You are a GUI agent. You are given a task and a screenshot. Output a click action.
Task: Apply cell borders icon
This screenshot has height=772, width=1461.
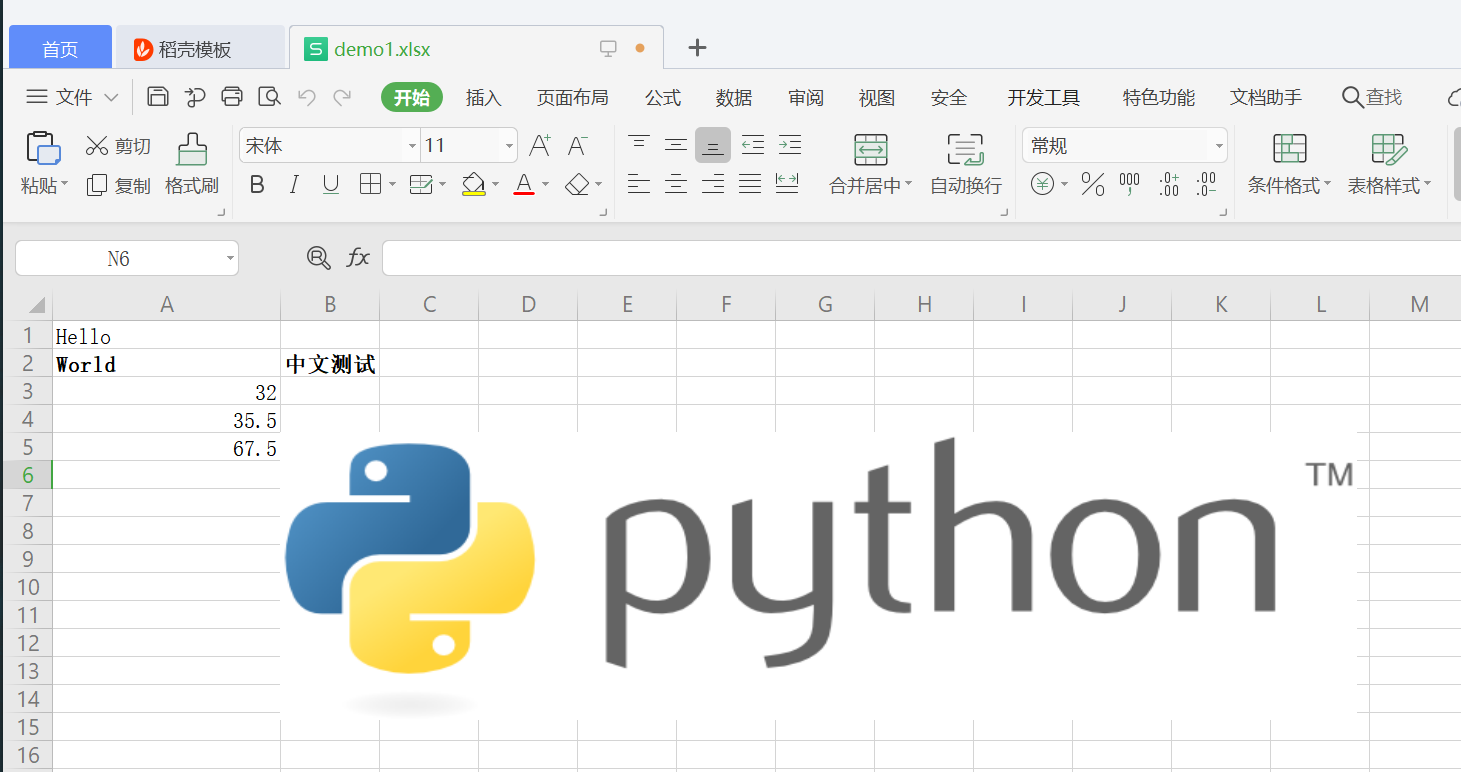pyautogui.click(x=370, y=184)
